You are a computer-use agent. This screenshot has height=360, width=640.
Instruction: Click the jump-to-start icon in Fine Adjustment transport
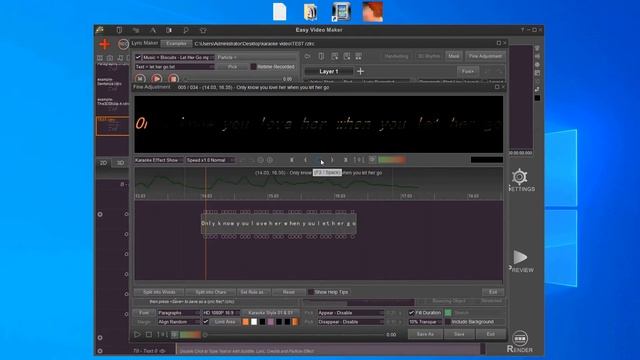tap(292, 160)
